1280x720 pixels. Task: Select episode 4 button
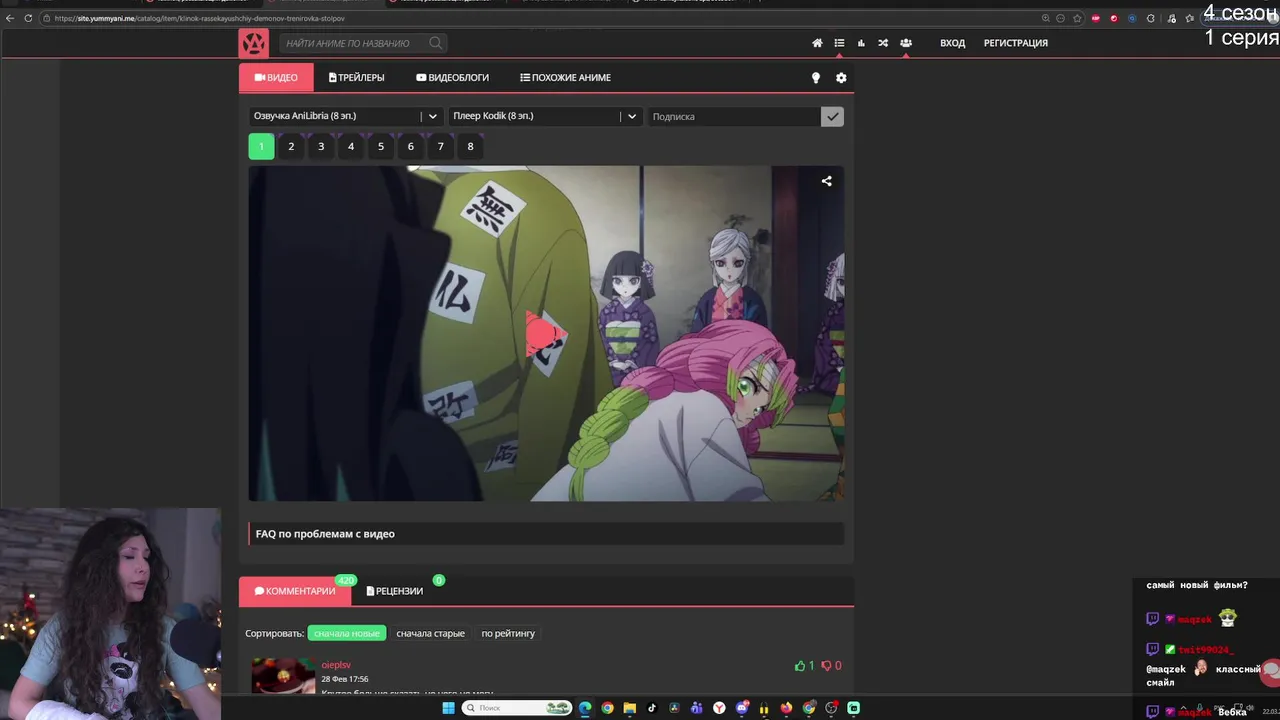pos(351,146)
